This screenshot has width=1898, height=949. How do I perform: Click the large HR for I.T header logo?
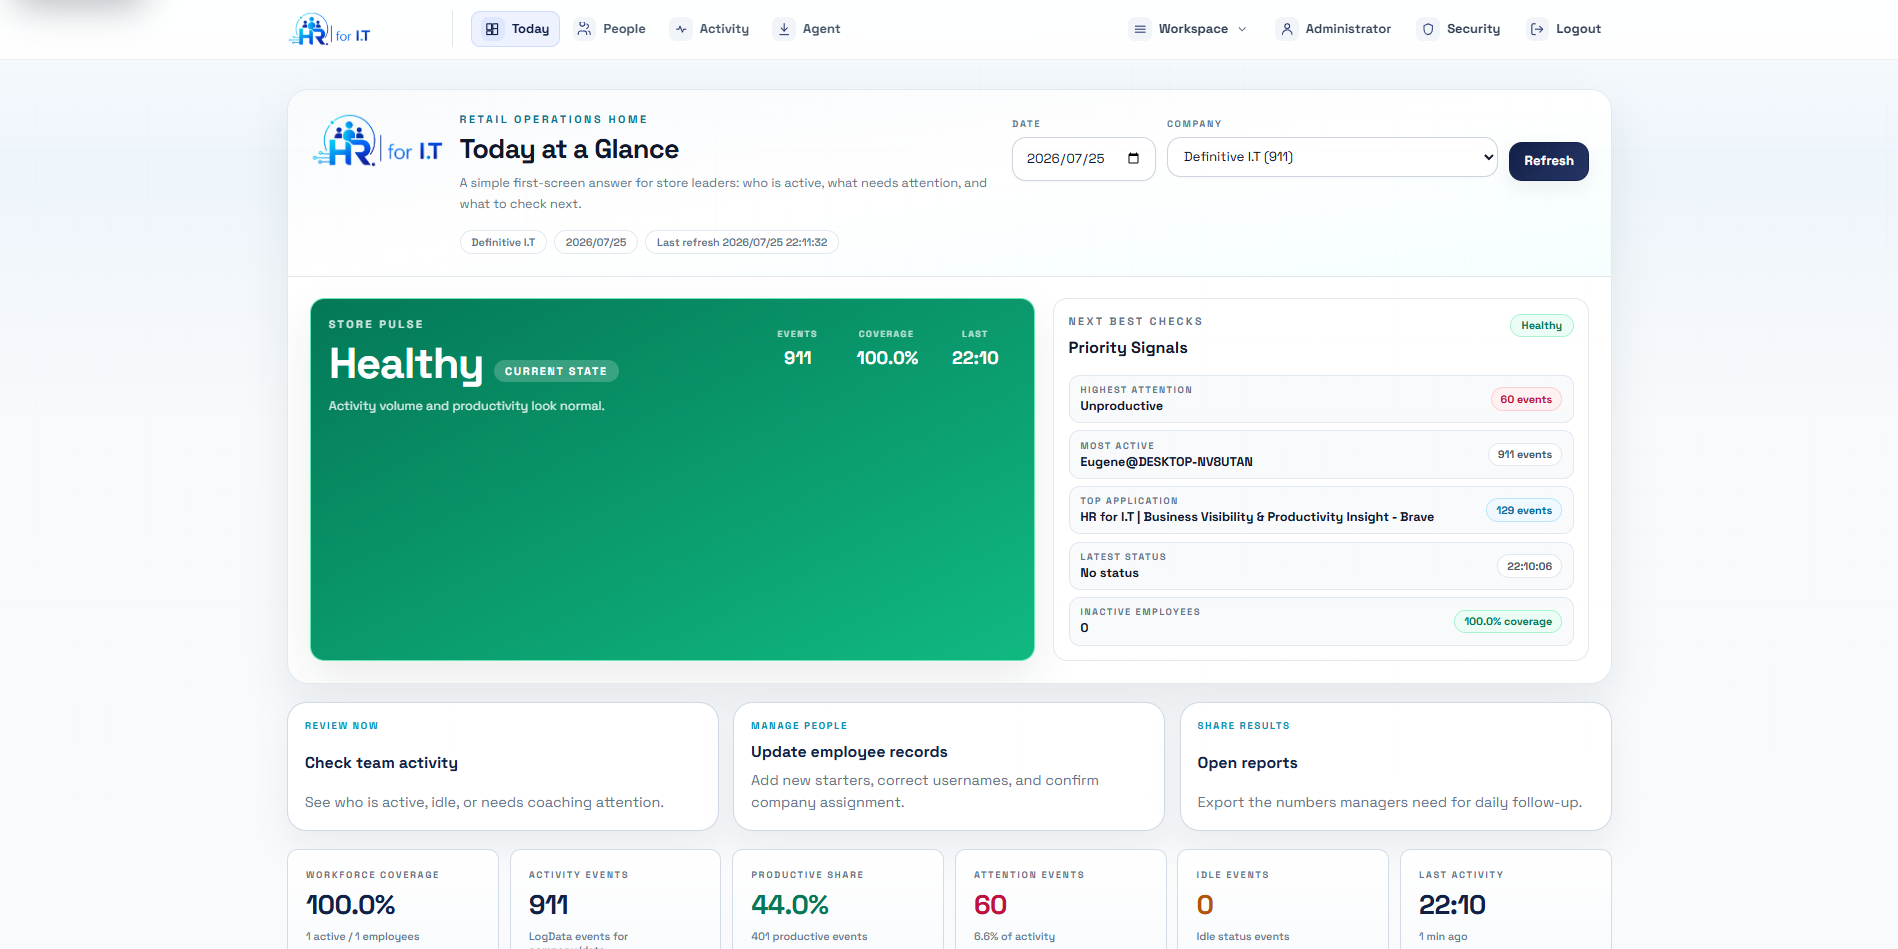click(x=377, y=141)
